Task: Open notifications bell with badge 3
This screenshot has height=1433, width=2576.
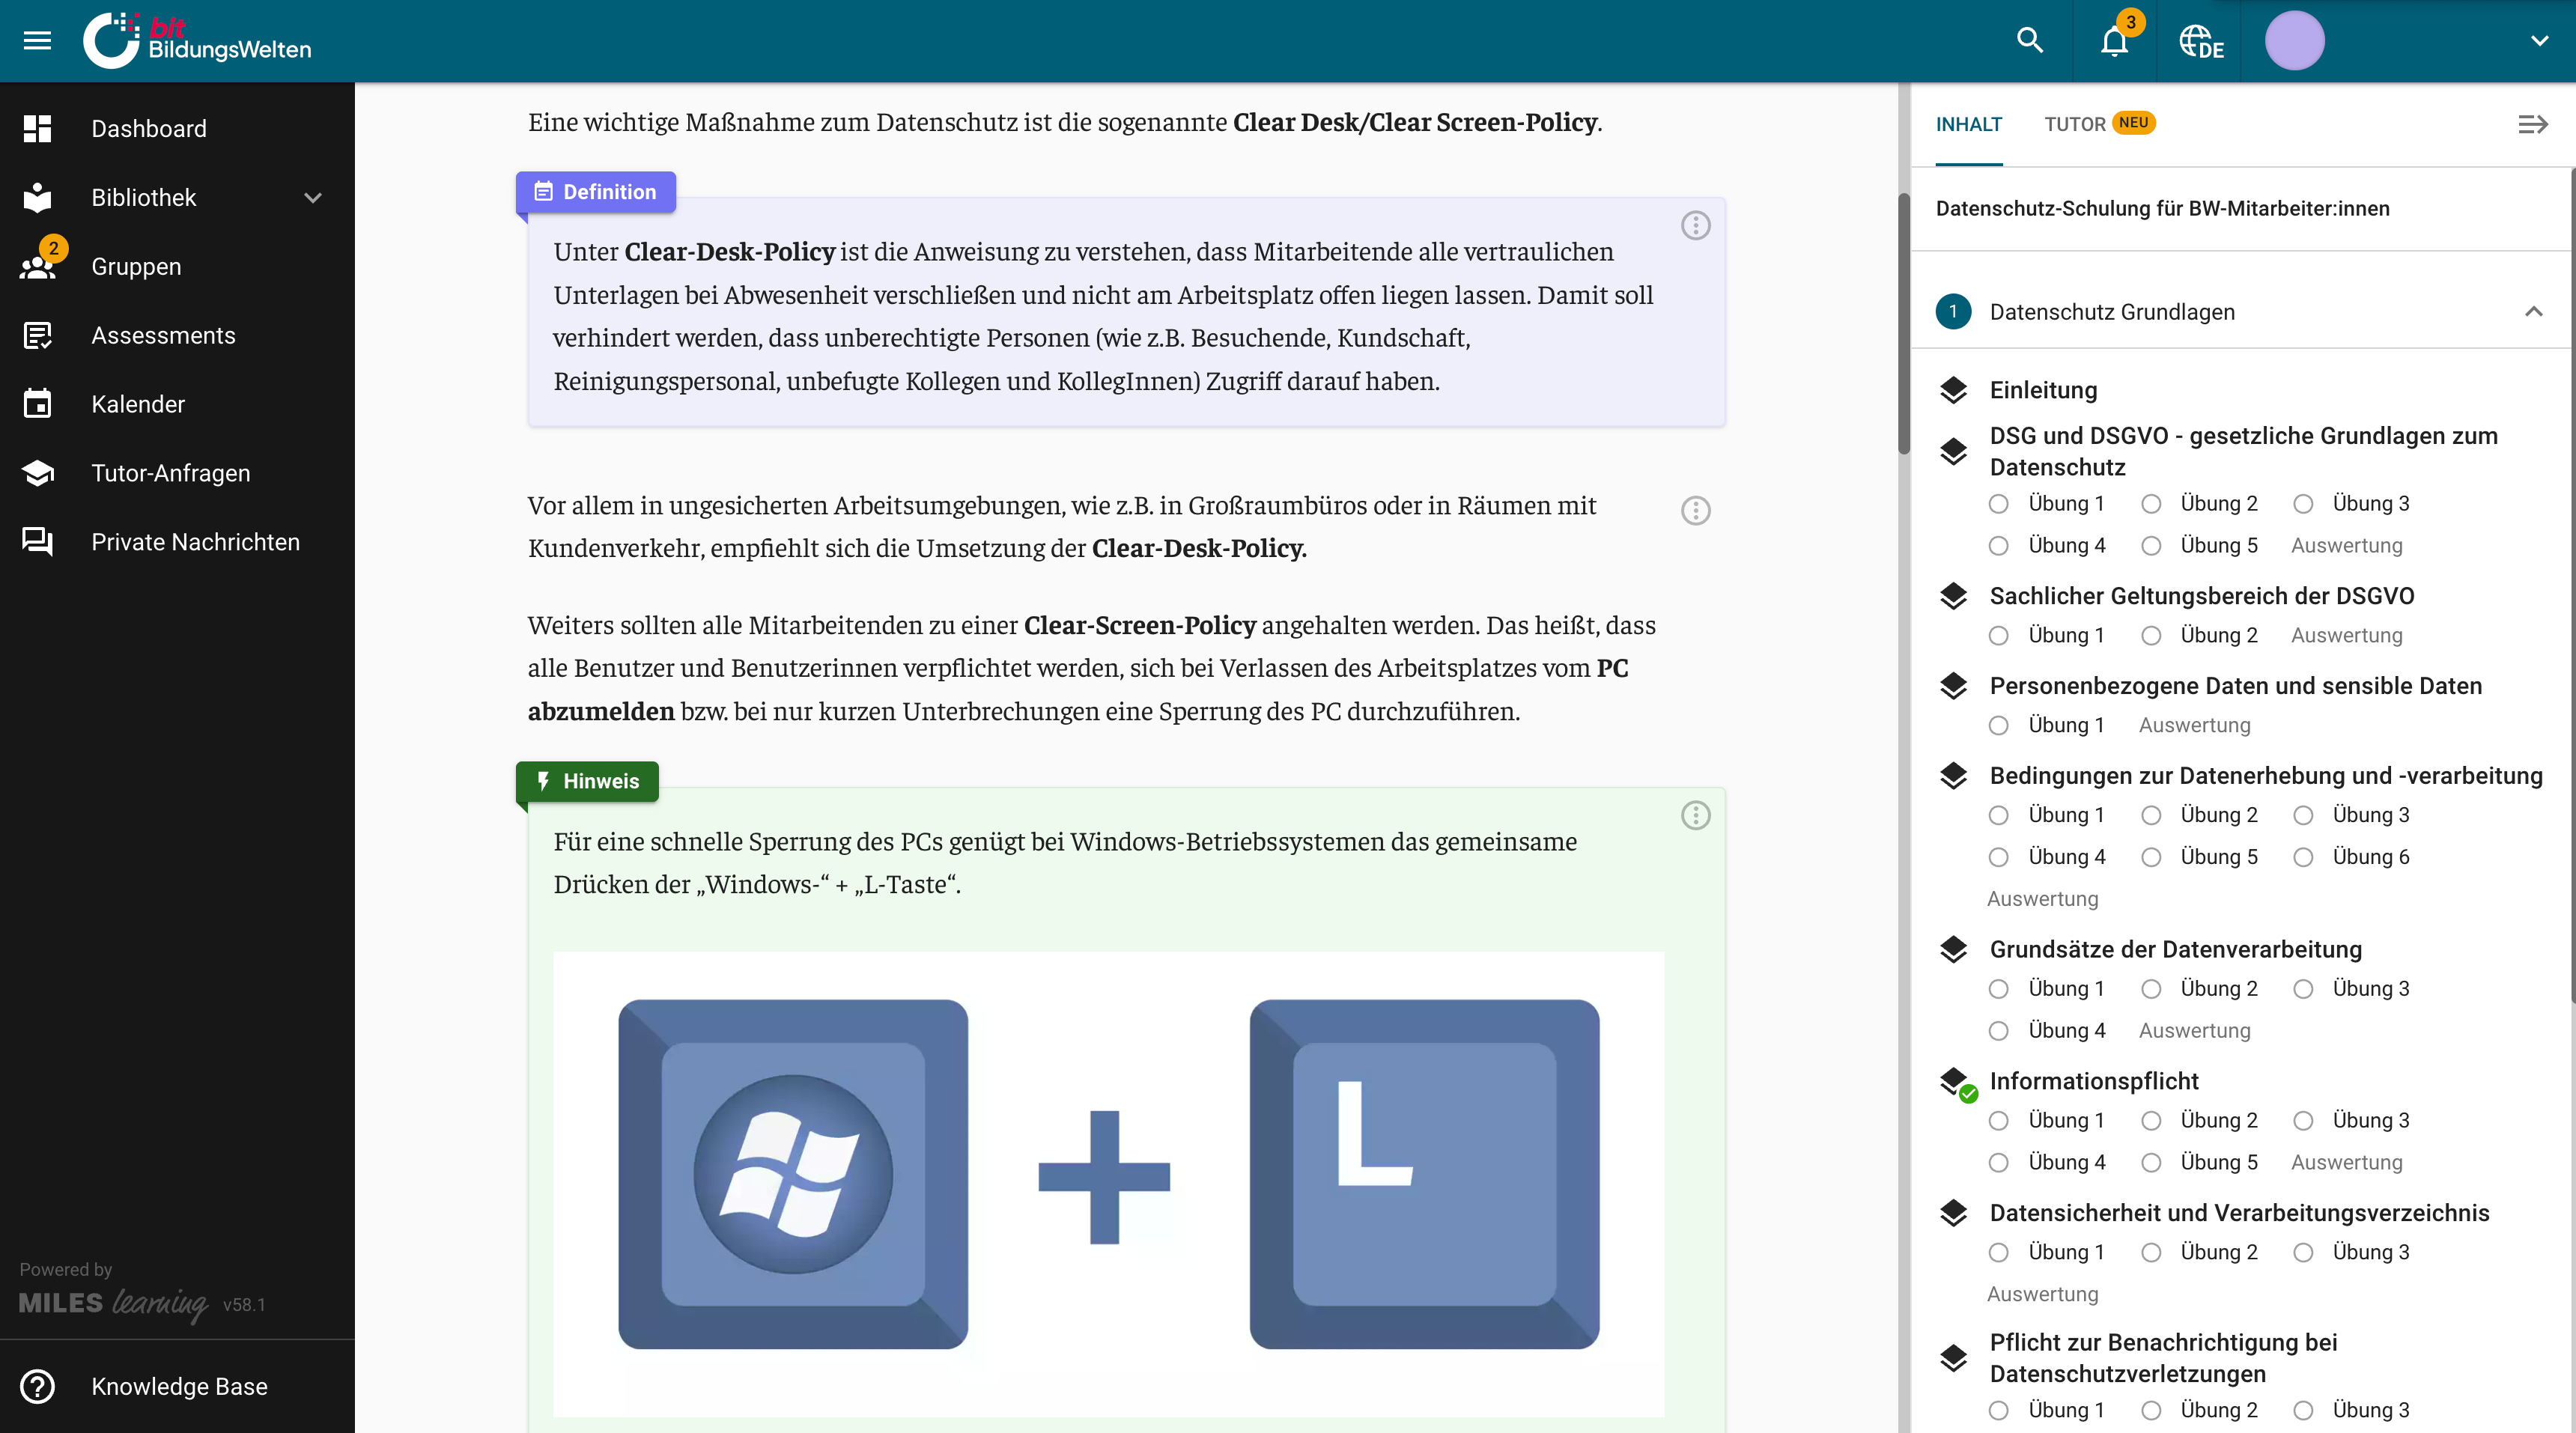Action: [x=2114, y=41]
